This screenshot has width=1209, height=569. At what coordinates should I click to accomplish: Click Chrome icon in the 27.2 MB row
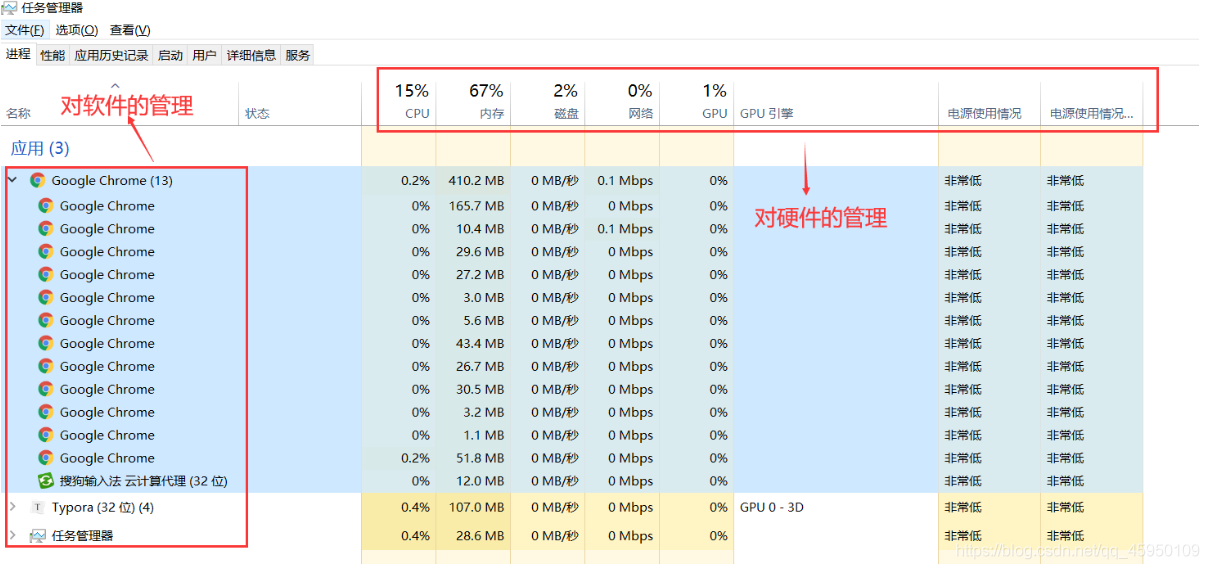tap(45, 275)
